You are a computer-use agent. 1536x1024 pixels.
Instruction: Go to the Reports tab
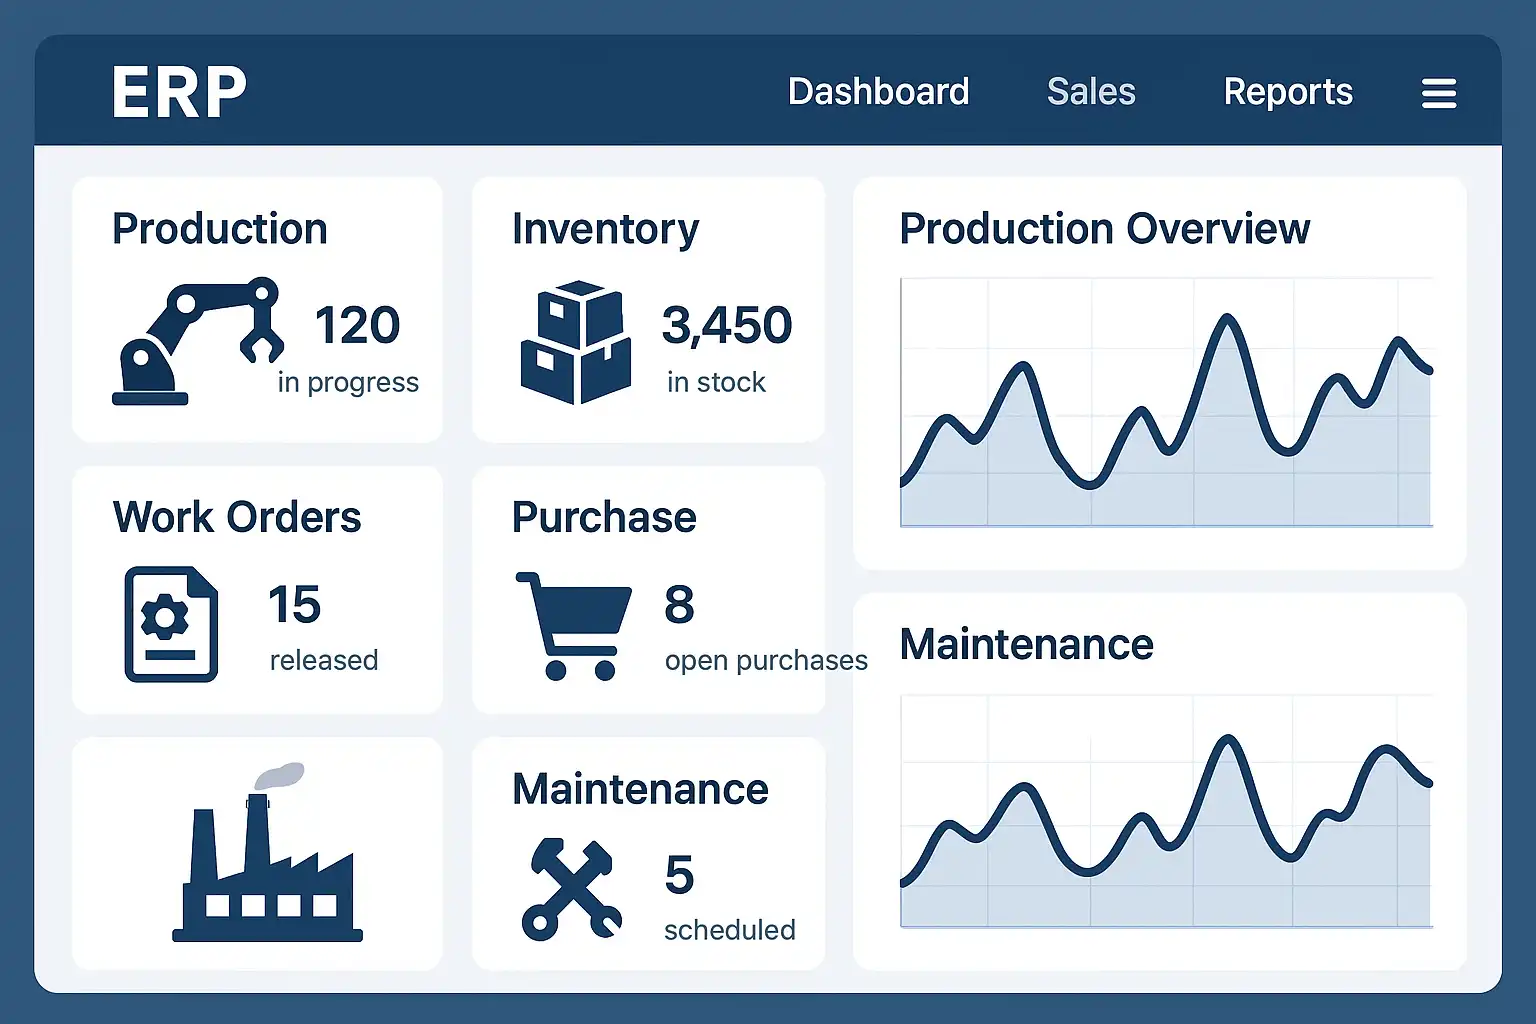click(1288, 92)
